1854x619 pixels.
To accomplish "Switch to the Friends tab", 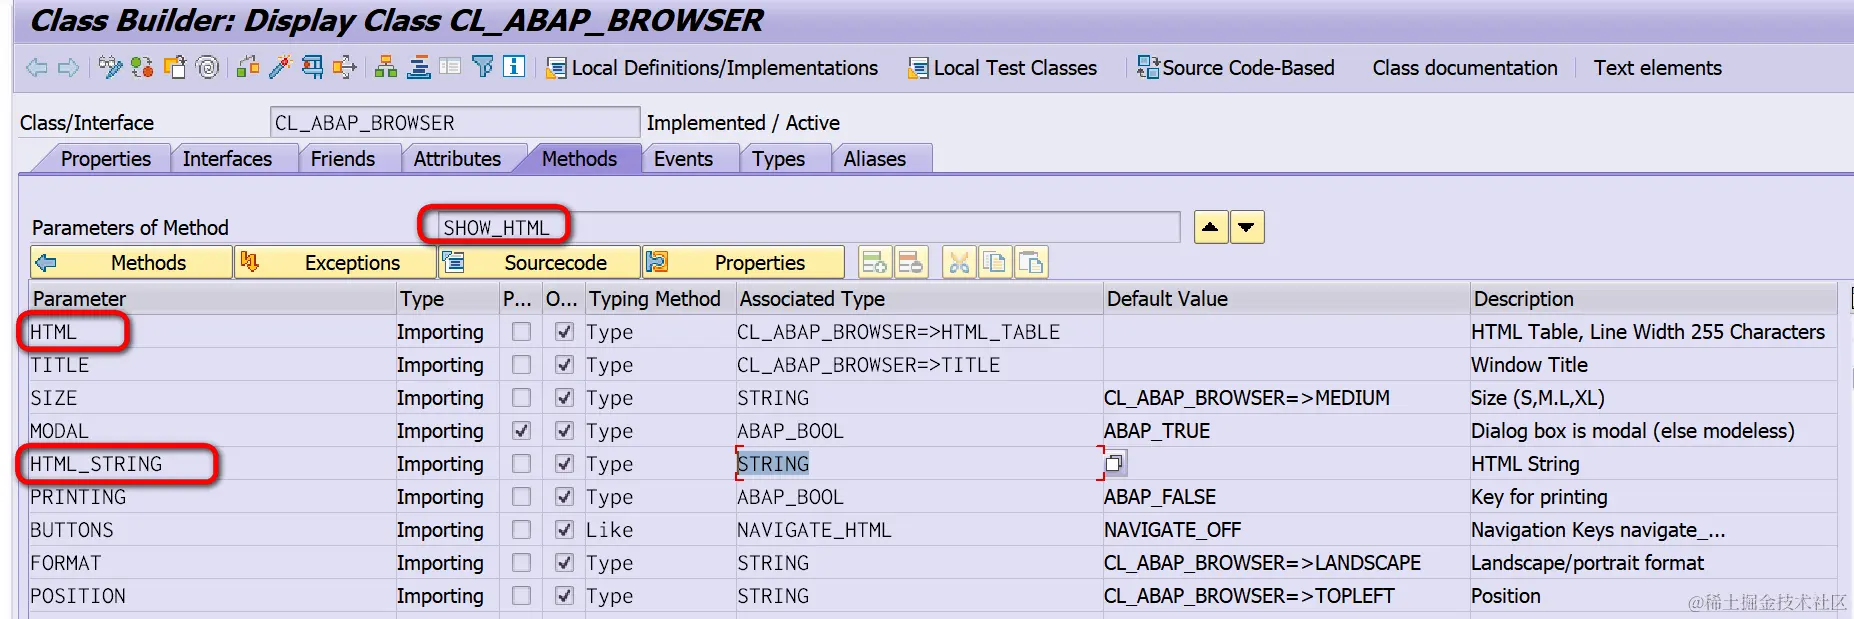I will pyautogui.click(x=343, y=158).
